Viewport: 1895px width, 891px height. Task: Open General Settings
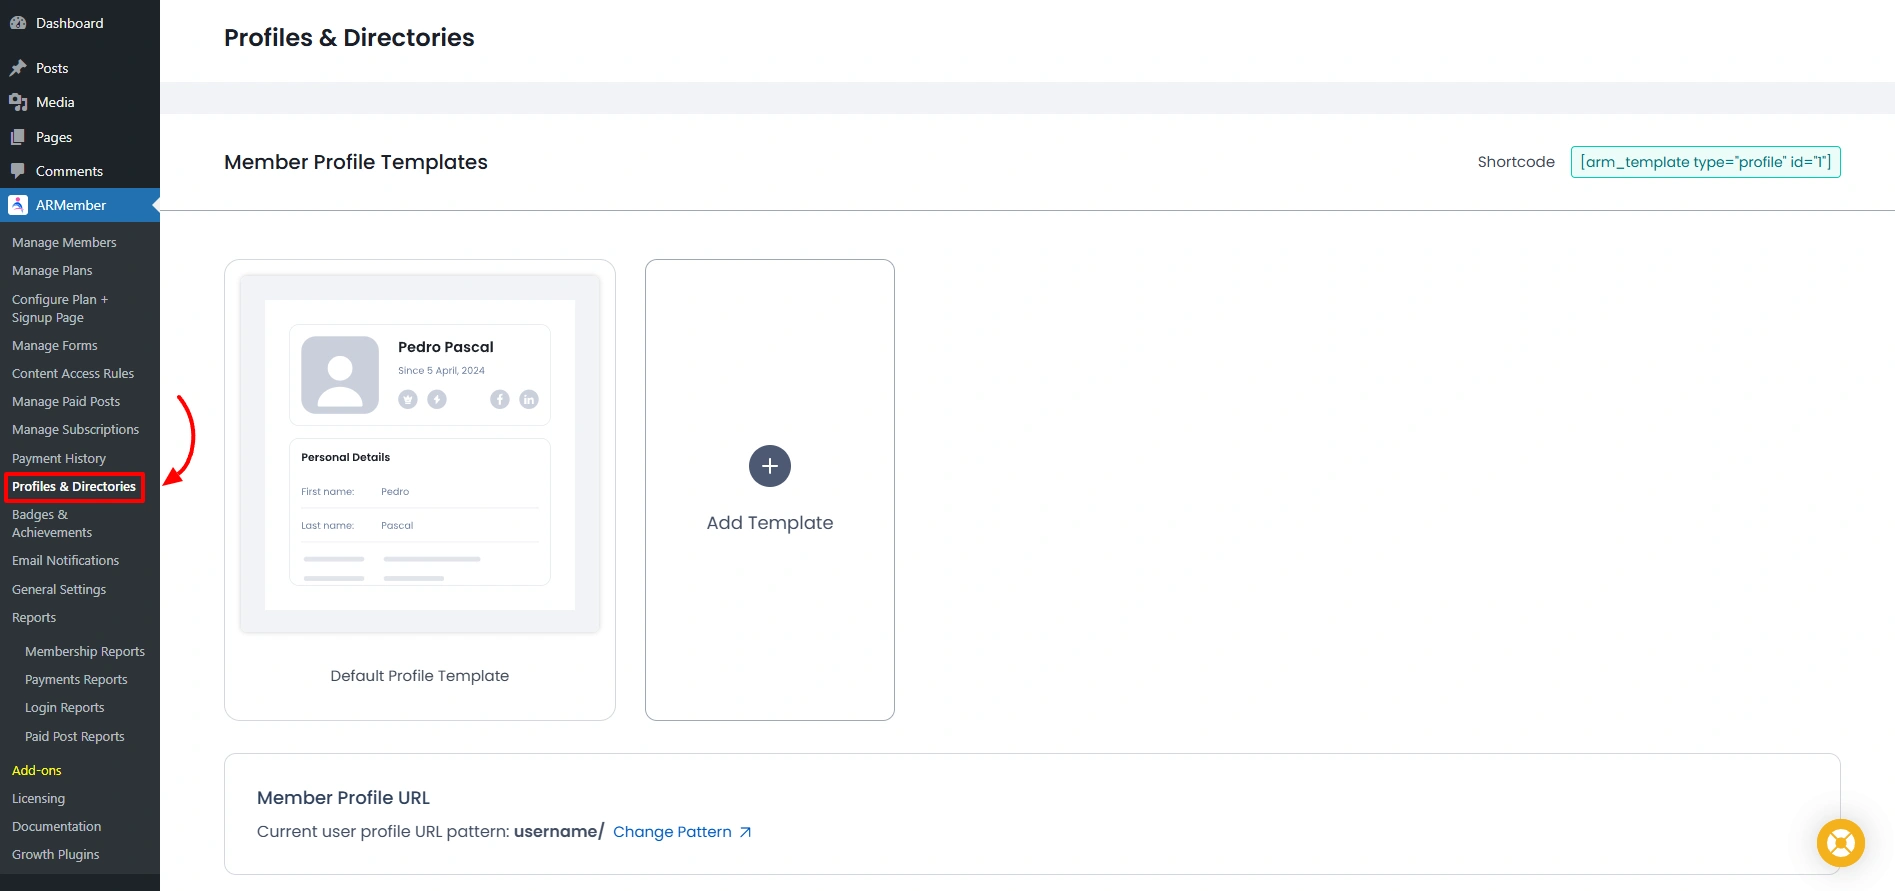click(59, 589)
